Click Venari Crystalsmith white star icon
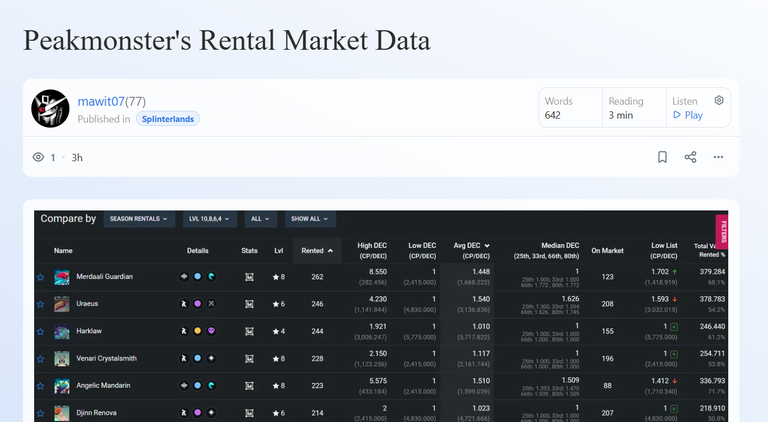This screenshot has width=768, height=422. pos(211,358)
